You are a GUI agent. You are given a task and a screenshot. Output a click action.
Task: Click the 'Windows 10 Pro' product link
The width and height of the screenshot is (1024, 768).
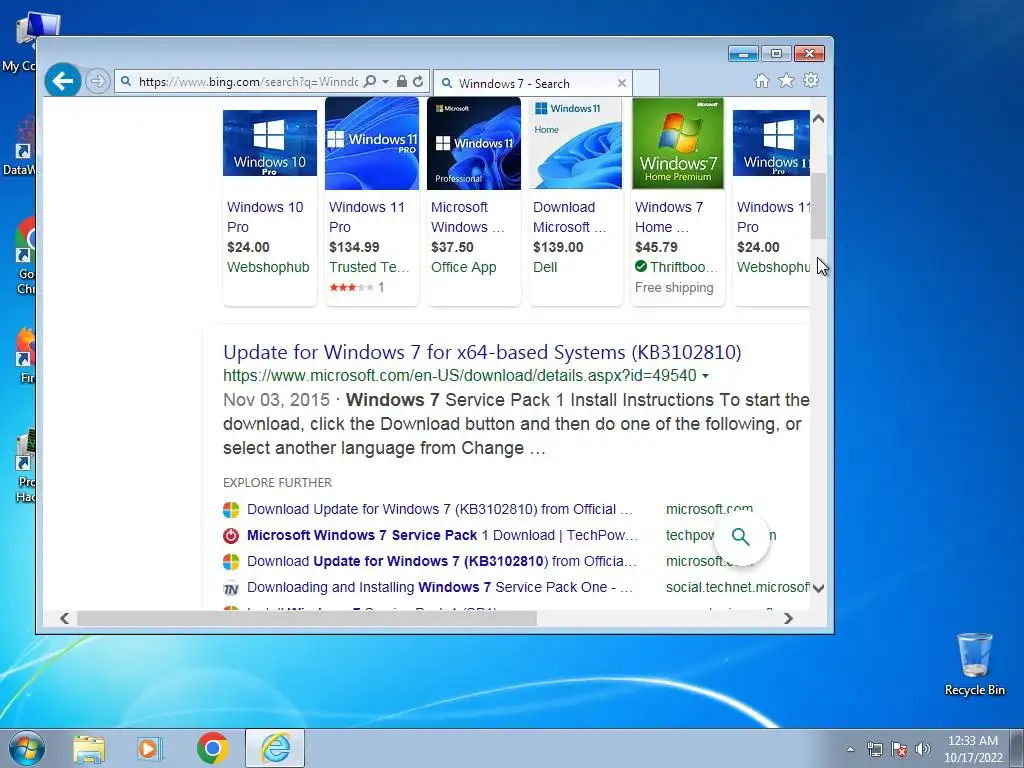click(x=265, y=217)
